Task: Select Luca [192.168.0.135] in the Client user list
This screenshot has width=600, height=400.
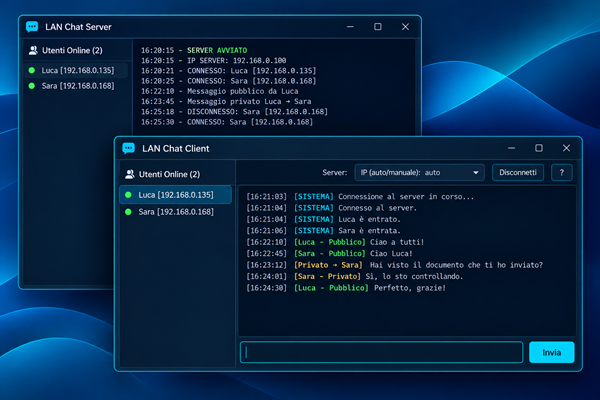Action: pyautogui.click(x=176, y=195)
